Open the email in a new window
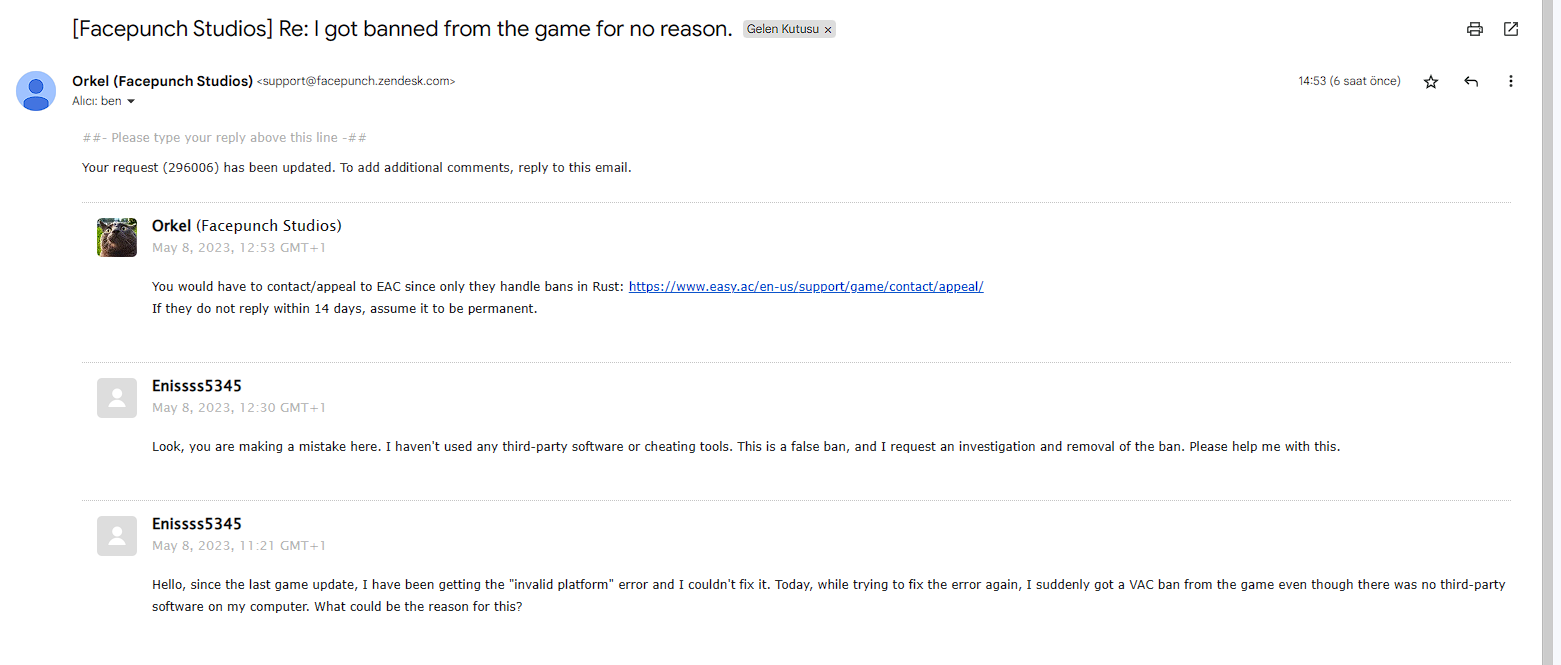The image size is (1561, 665). [x=1511, y=29]
